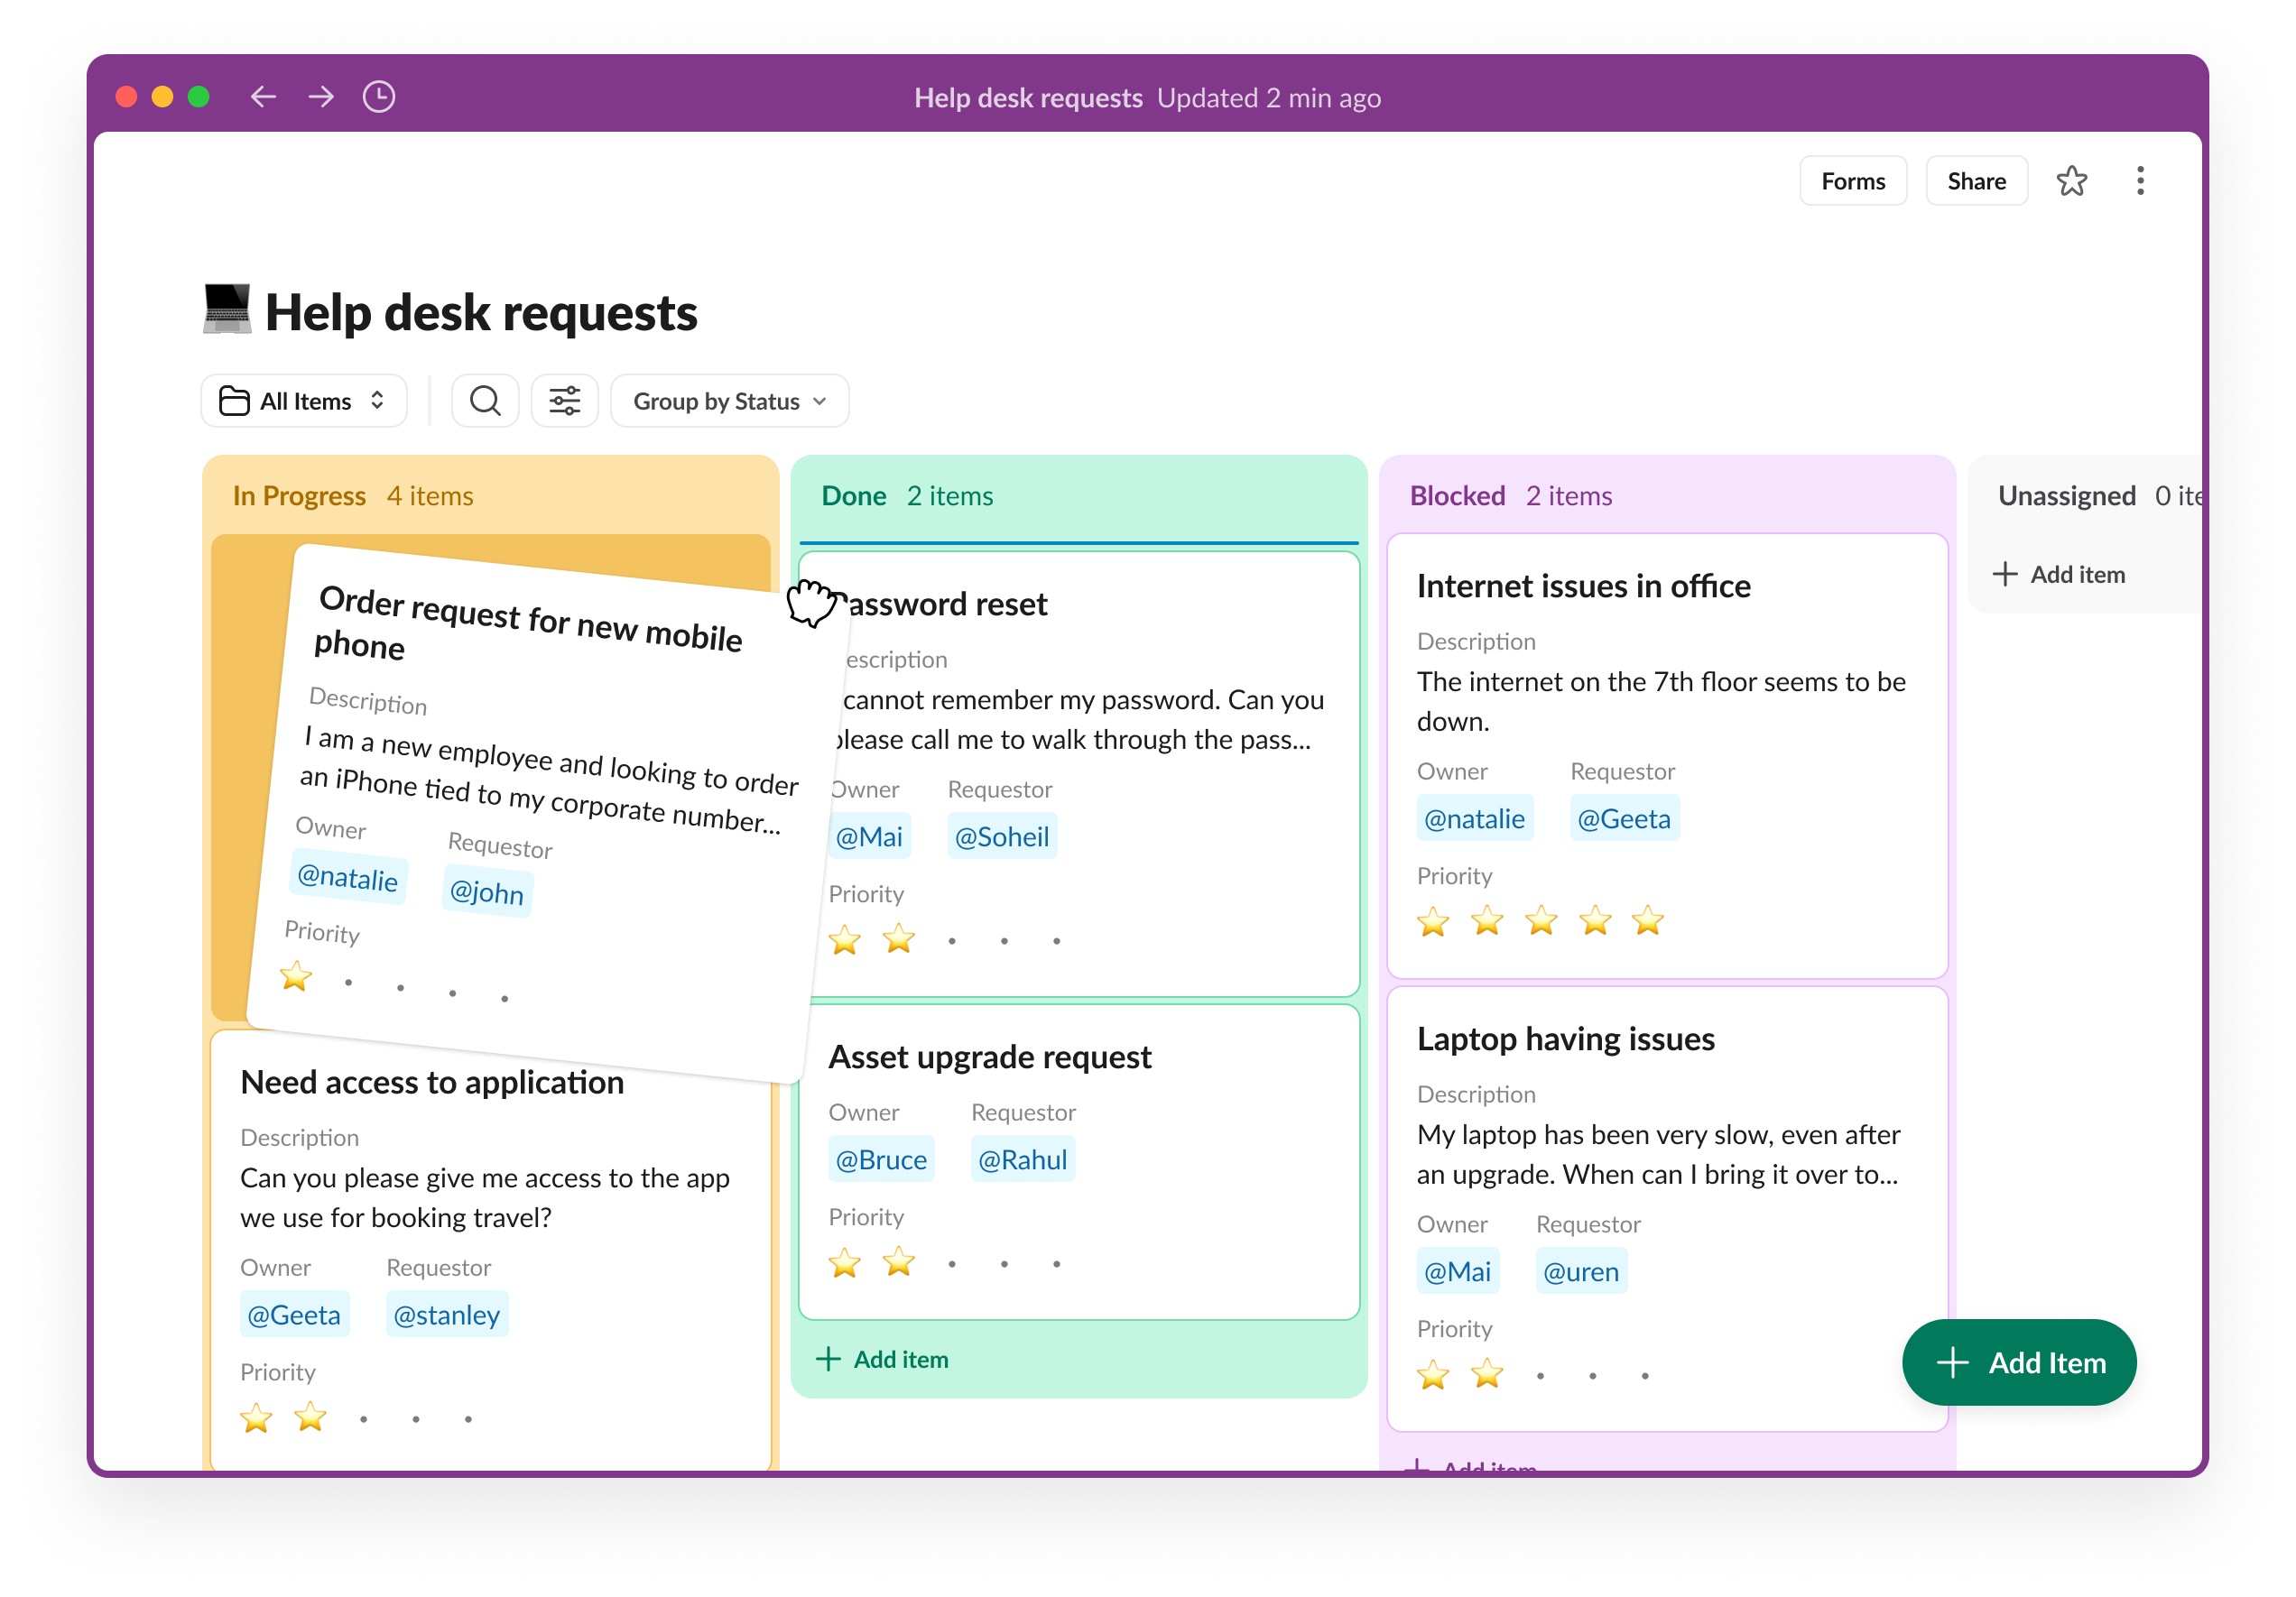Click the laptop has been very slow description
The height and width of the screenshot is (1597, 2296).
pyautogui.click(x=1657, y=1154)
